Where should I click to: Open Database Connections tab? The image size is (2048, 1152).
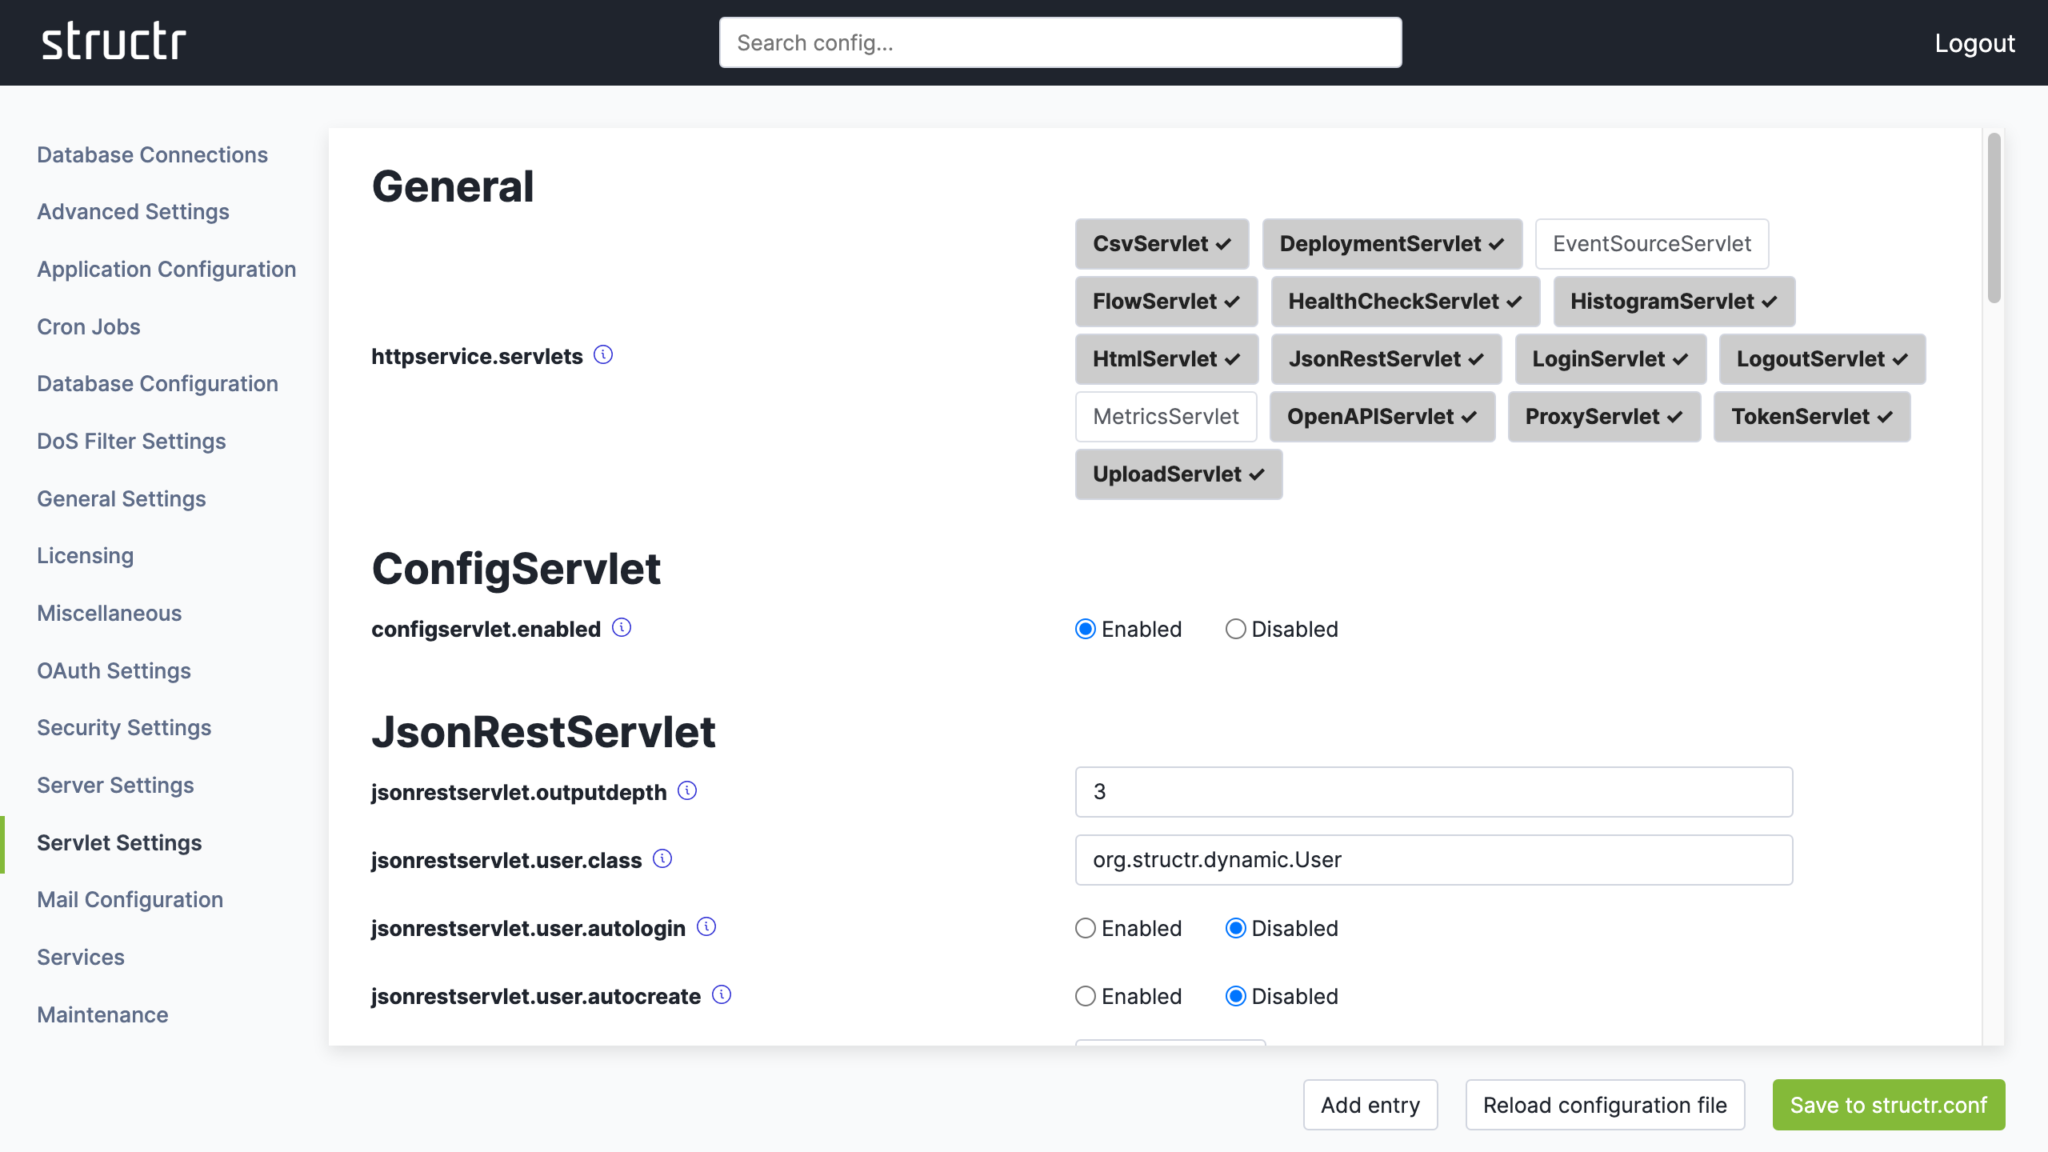tap(152, 155)
